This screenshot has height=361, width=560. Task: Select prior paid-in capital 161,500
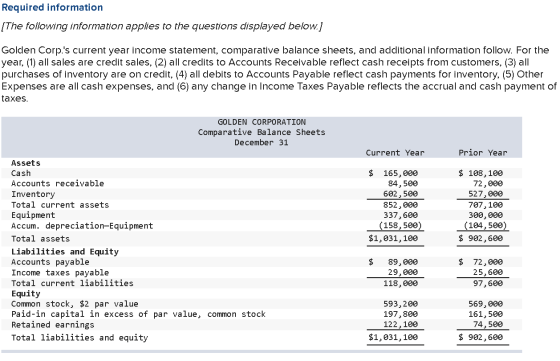tap(486, 314)
